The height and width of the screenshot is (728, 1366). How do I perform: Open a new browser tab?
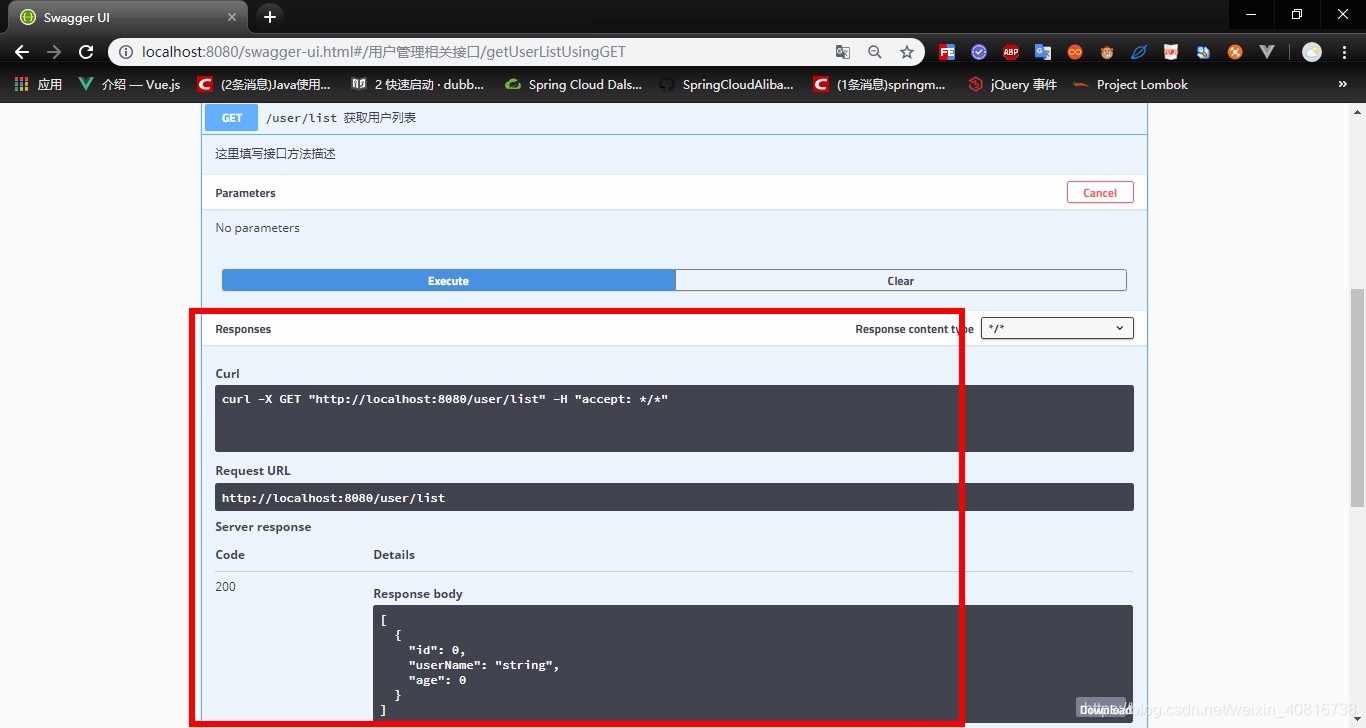[x=269, y=17]
